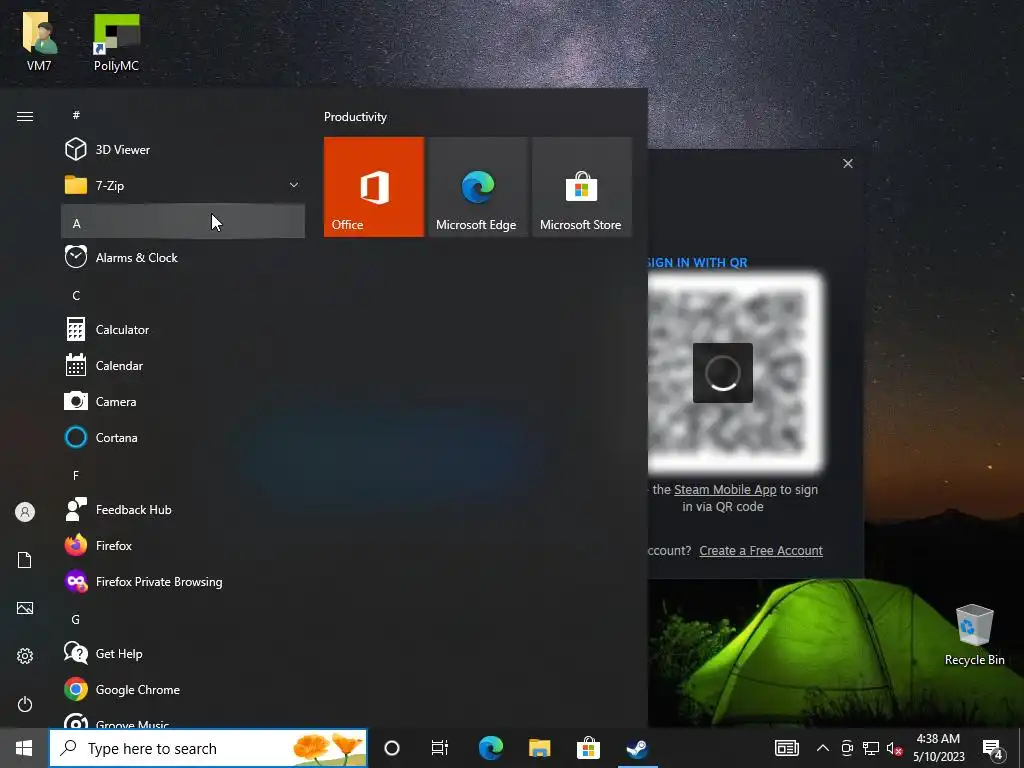Click the letter C section header
Screen dimensions: 1024x768
point(183,295)
